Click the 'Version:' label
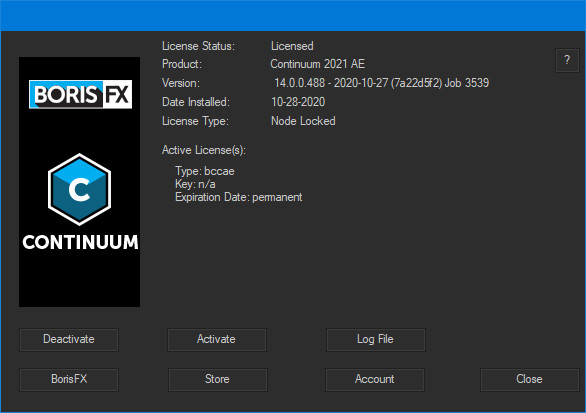Viewport: 586px width, 413px height. 181,83
